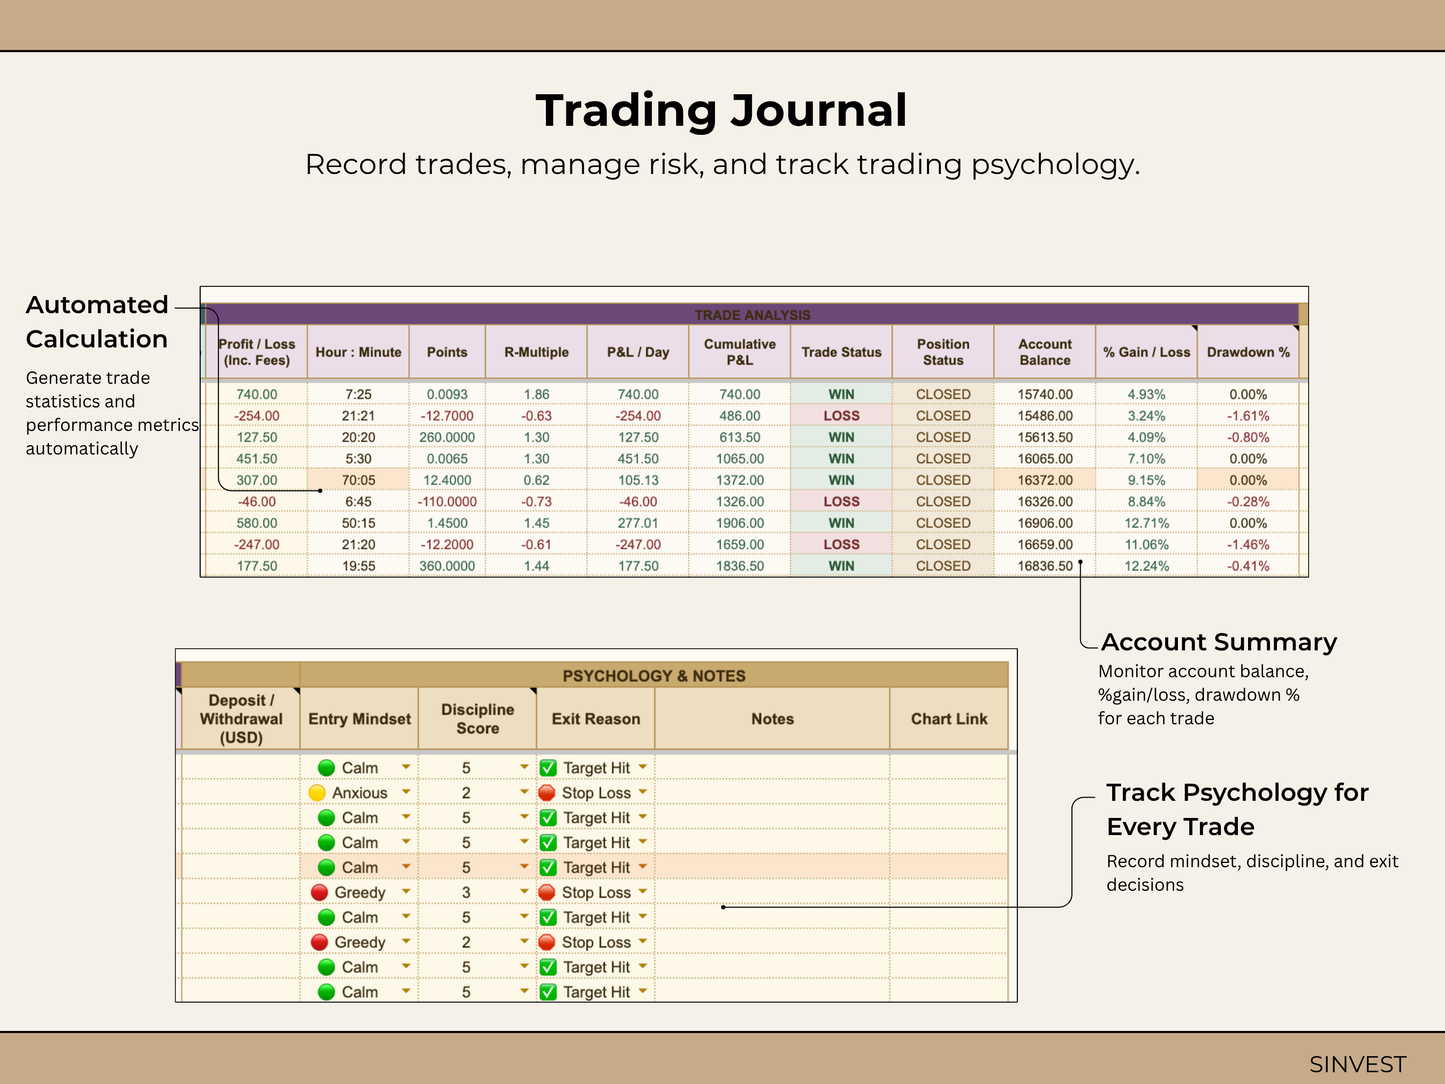
Task: Open the Stop Loss dropdown in Anxious row
Action: coord(642,792)
